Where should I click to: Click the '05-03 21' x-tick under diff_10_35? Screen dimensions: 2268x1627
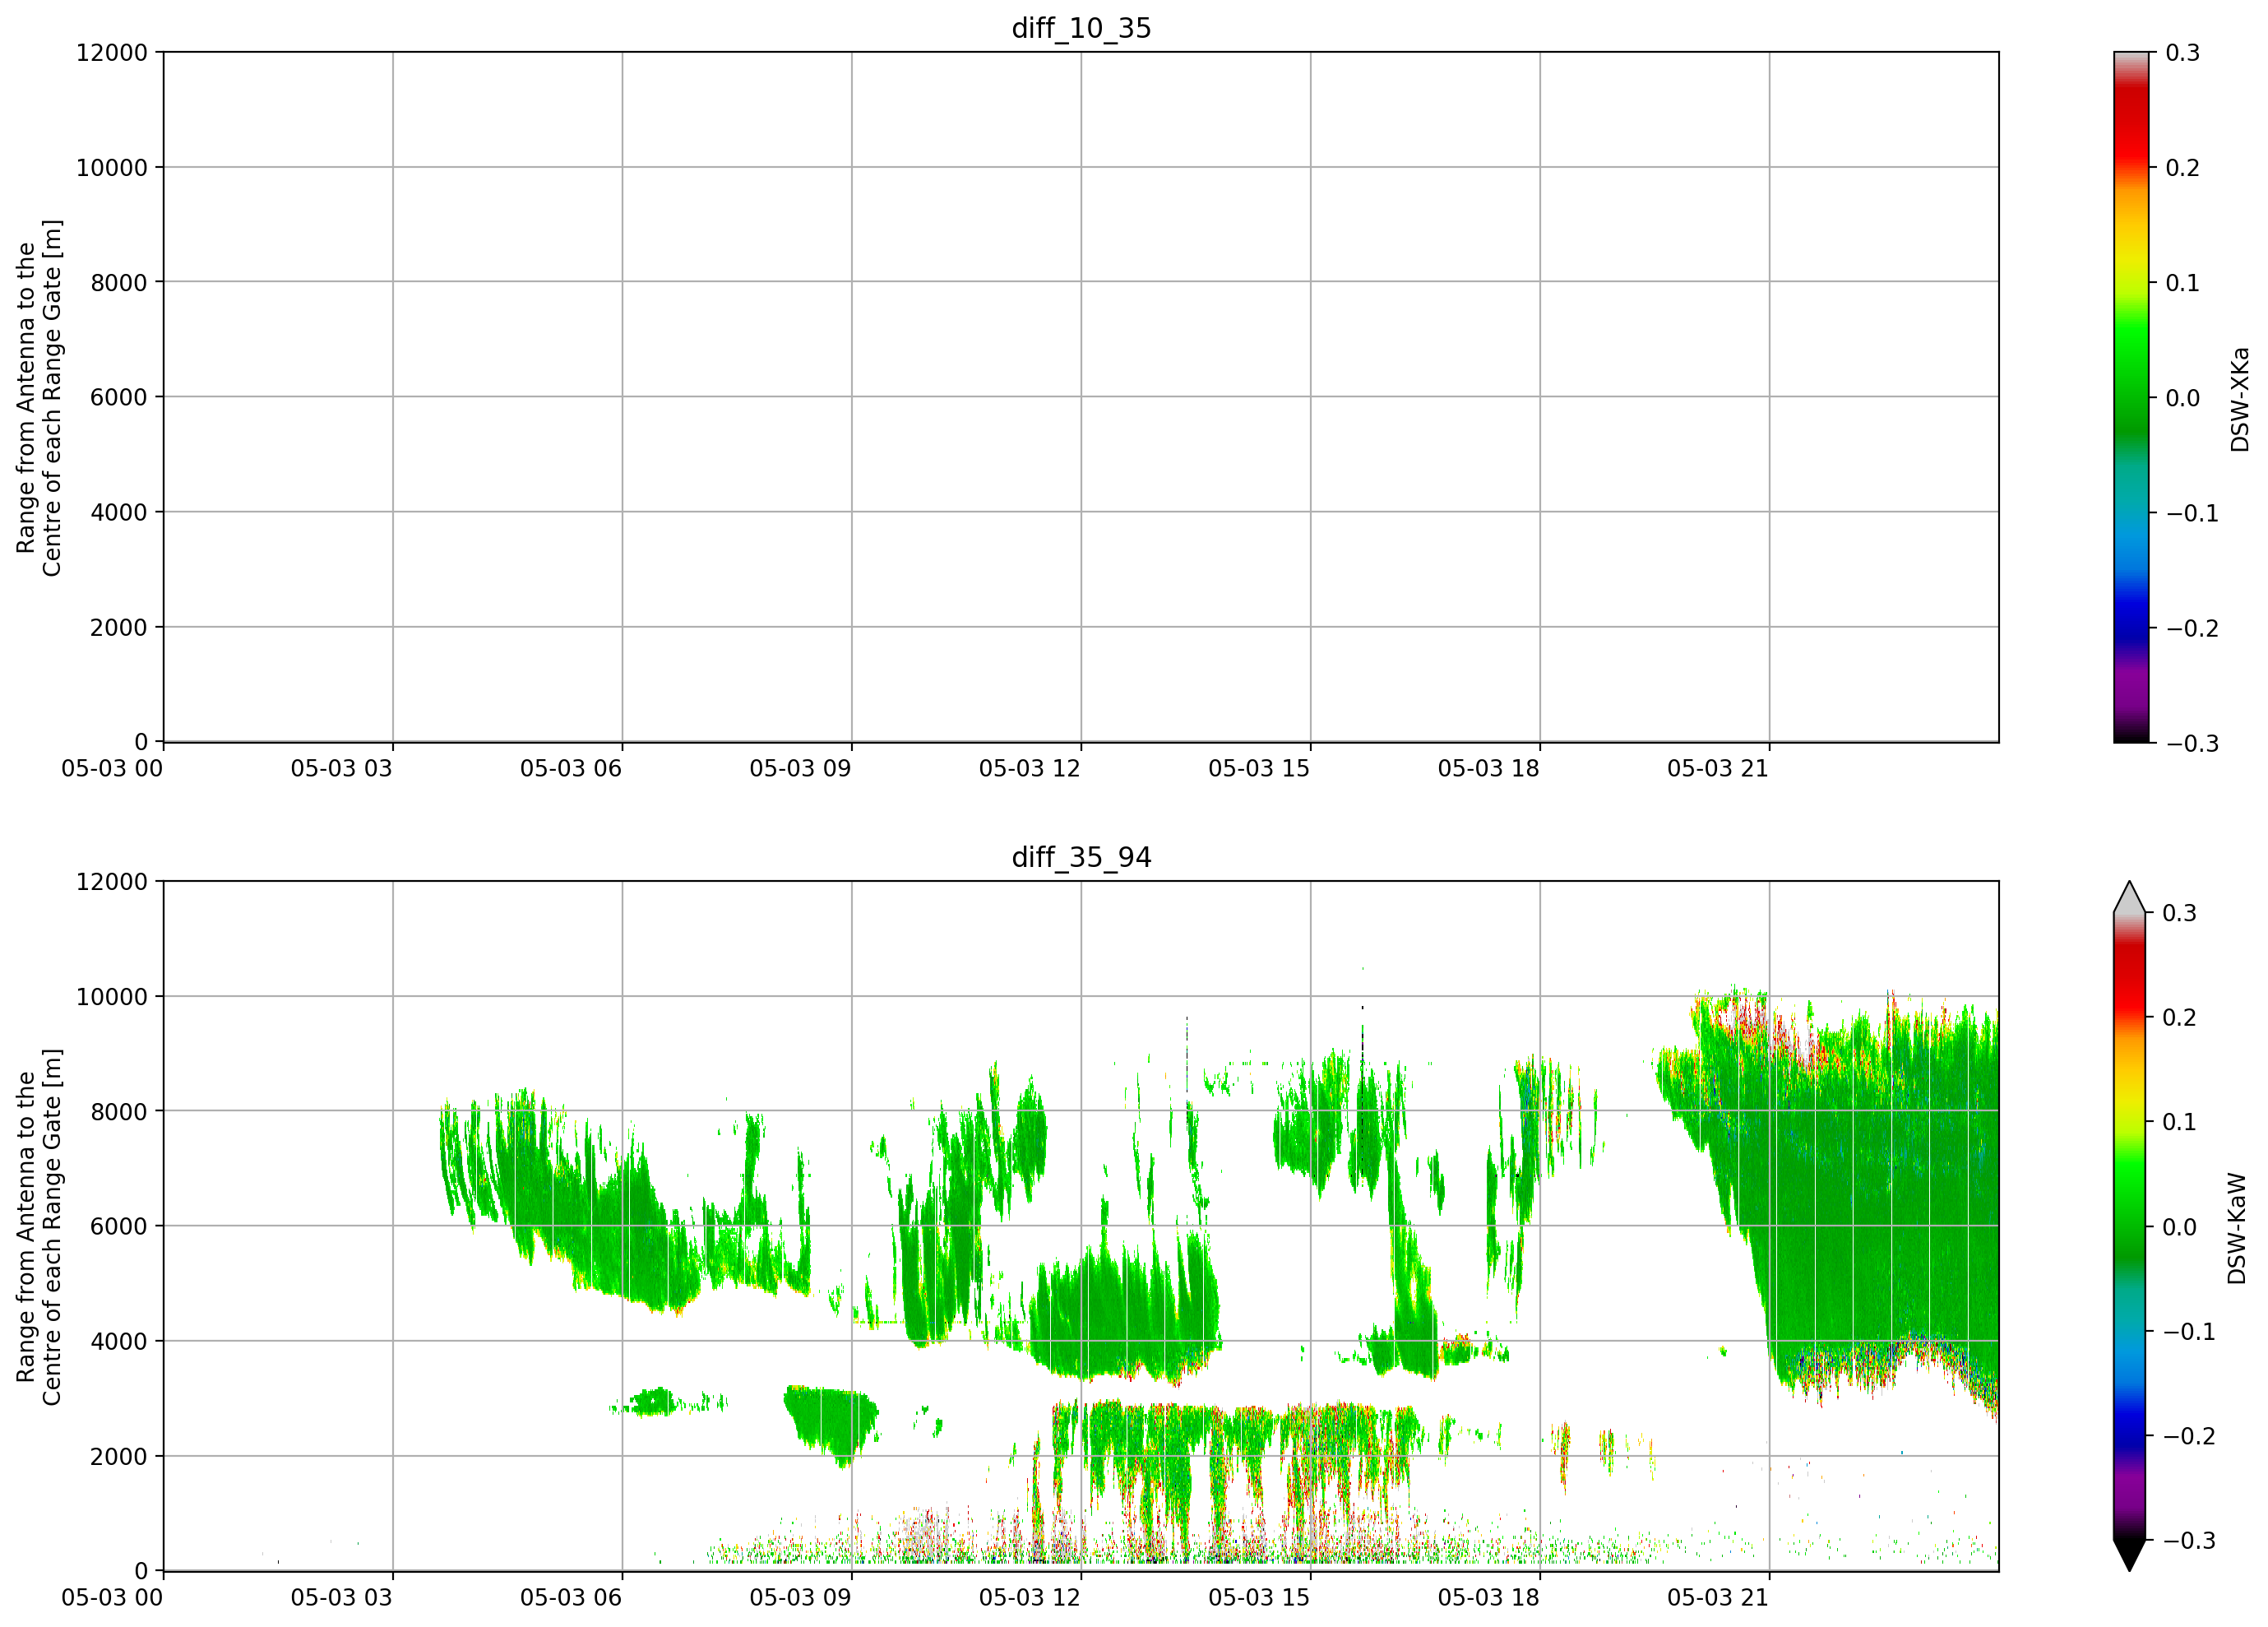1718,768
